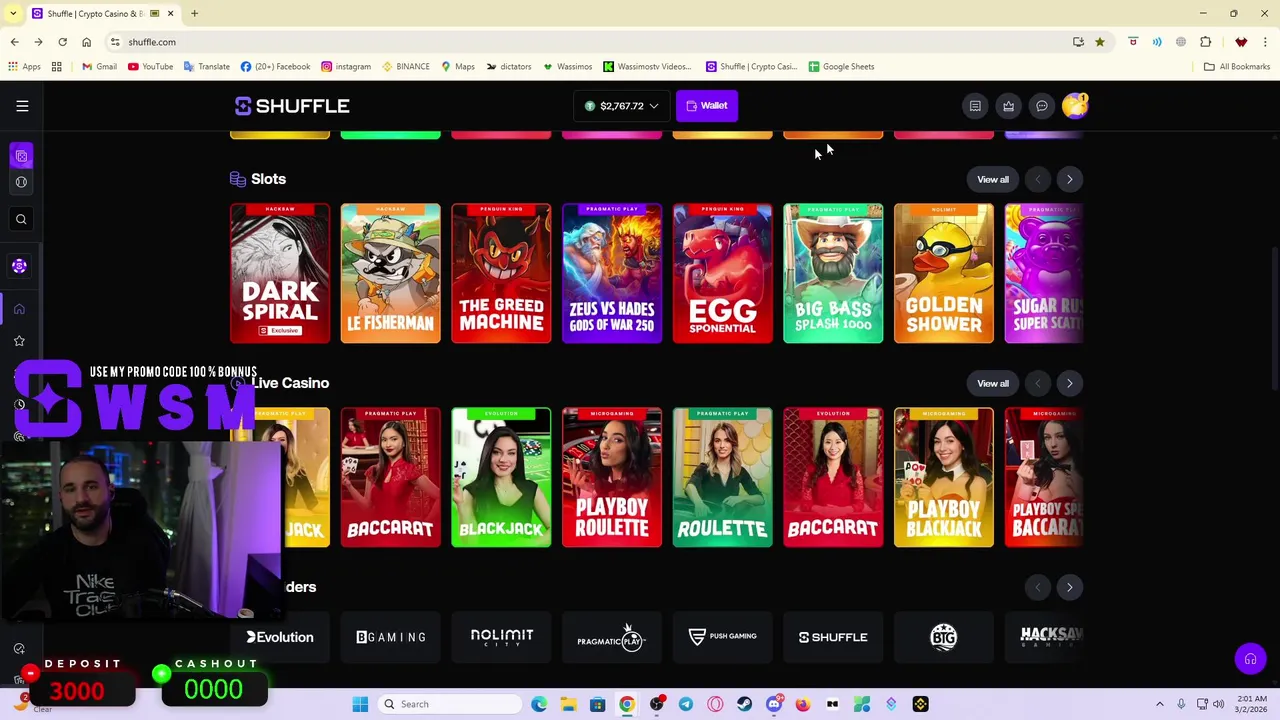Screen dimensions: 1280x720
Task: Open the All Bookmarks folder
Action: point(1237,66)
